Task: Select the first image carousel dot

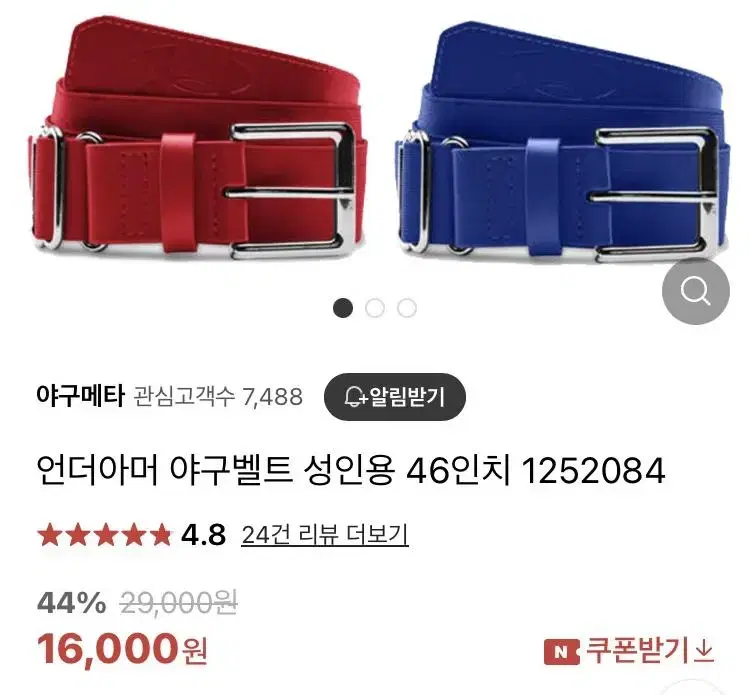Action: (343, 308)
